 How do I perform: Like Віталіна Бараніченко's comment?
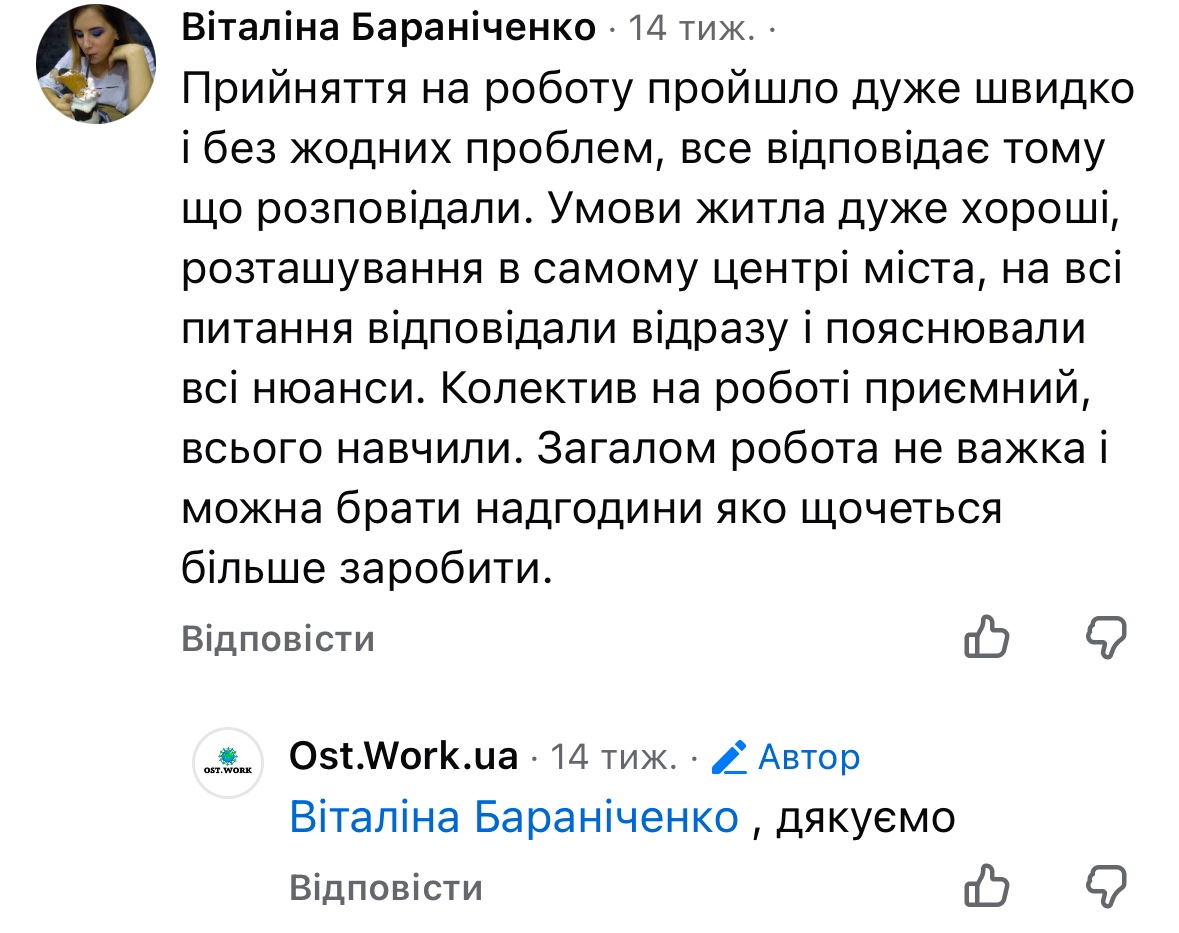[x=985, y=636]
